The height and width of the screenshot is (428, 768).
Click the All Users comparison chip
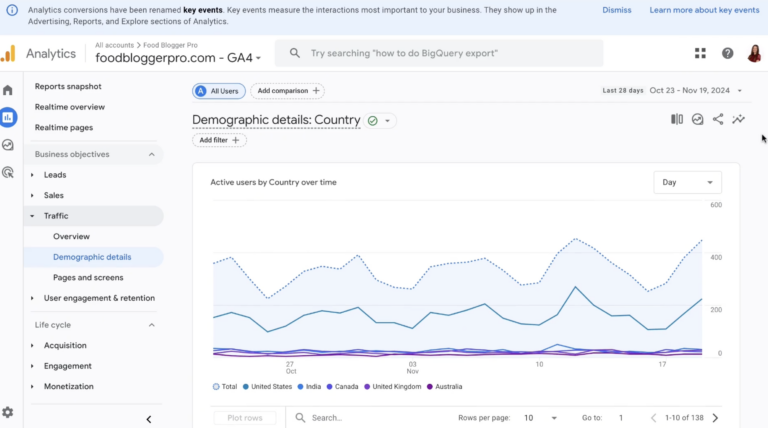coord(219,91)
